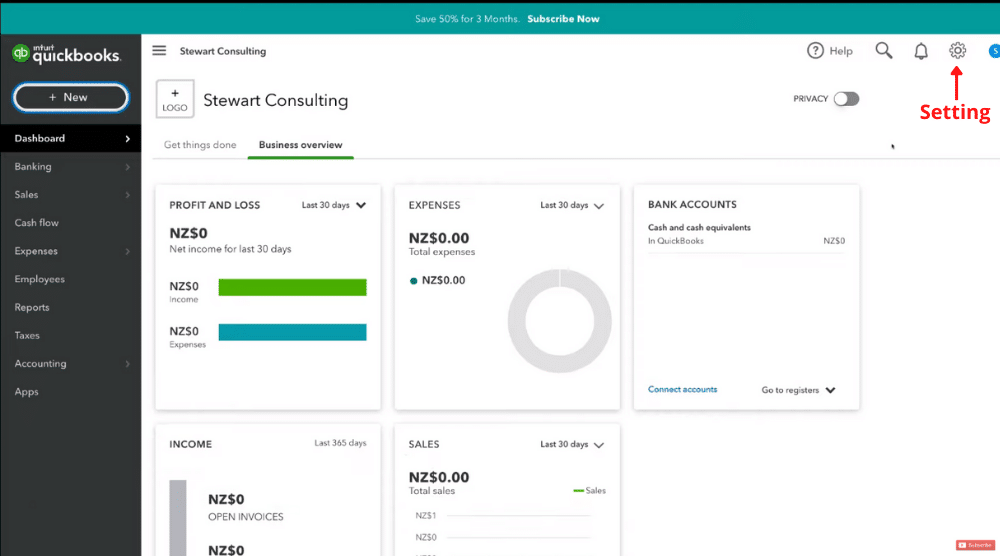1000x556 pixels.
Task: Click Cash and cash equivalents label
Action: (x=699, y=228)
